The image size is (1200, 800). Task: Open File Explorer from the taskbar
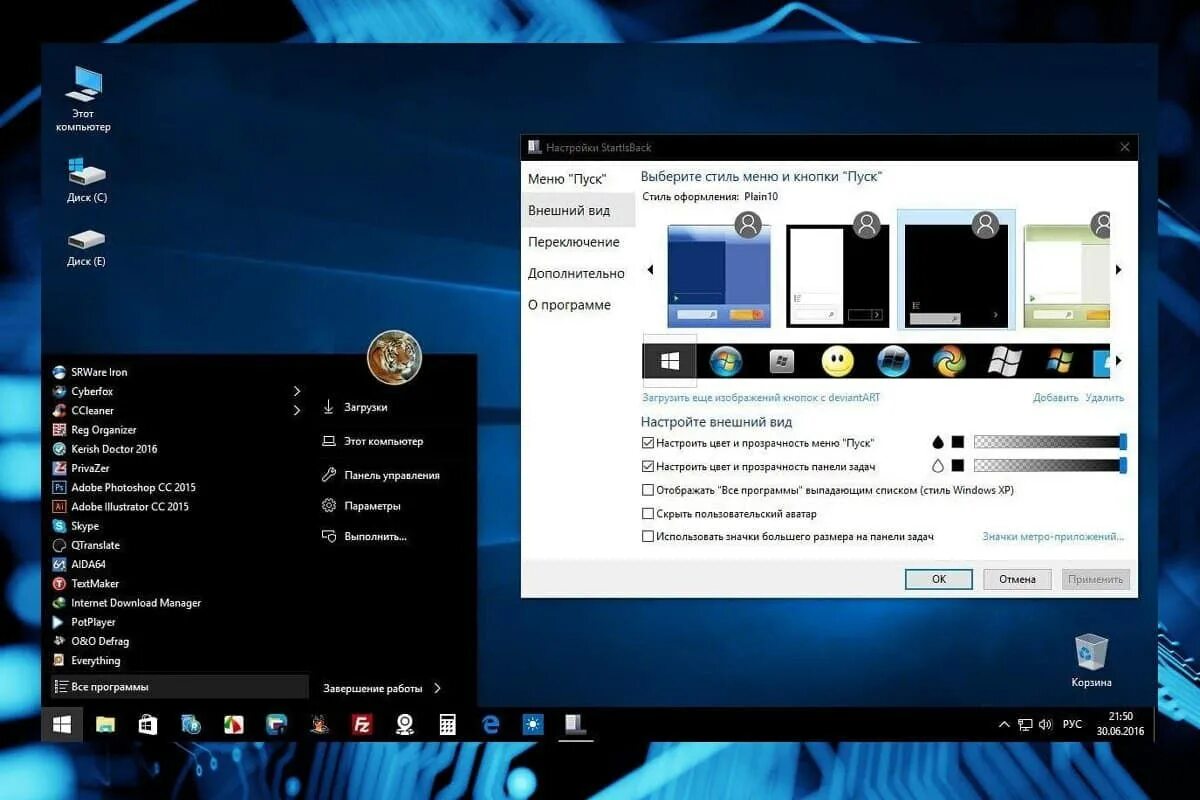[x=105, y=725]
